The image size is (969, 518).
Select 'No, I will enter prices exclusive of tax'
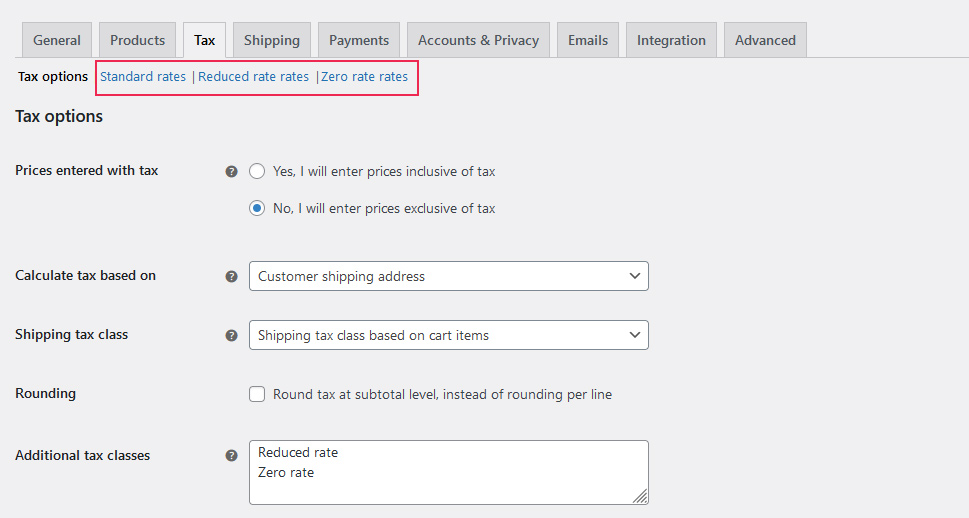(257, 209)
